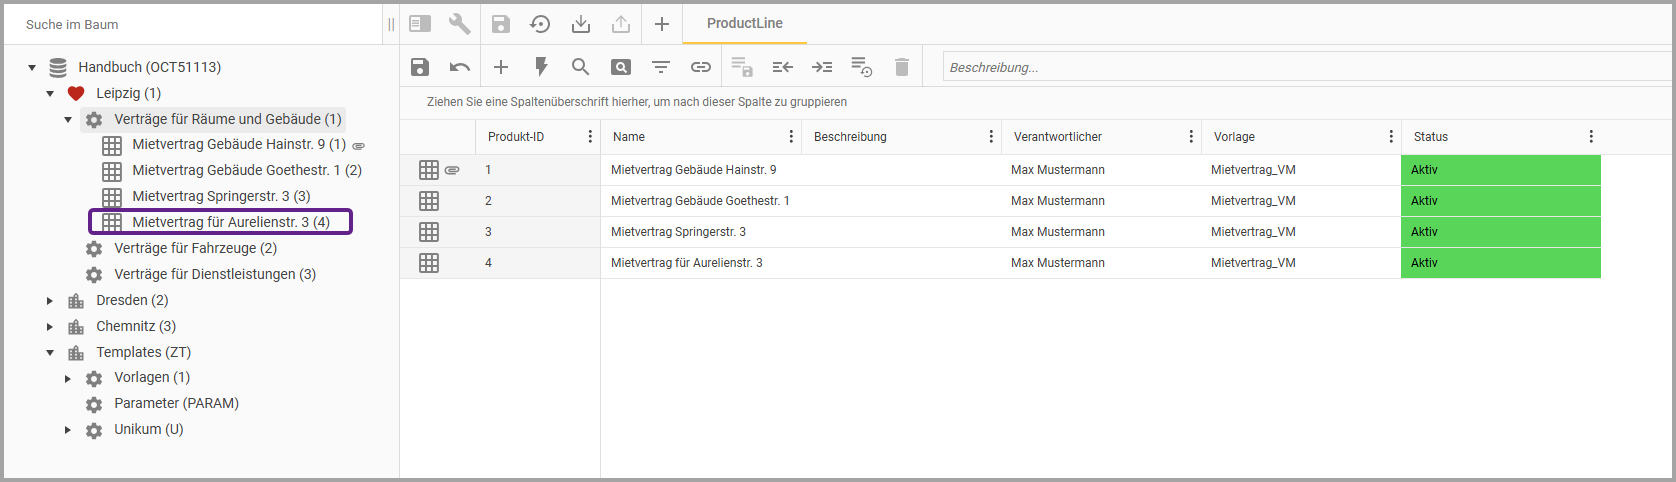
Task: Click the history restore clock icon
Action: click(x=540, y=24)
